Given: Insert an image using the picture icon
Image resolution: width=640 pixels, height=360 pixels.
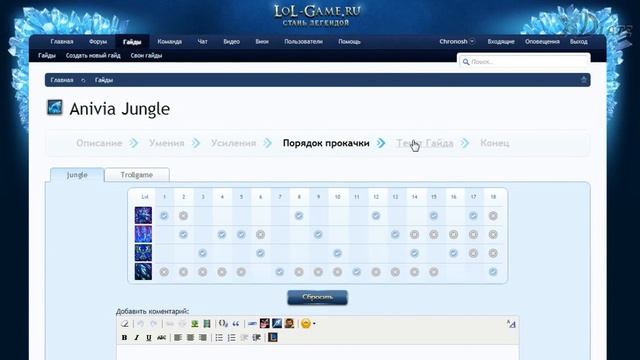Looking at the screenshot, I should point(195,324).
